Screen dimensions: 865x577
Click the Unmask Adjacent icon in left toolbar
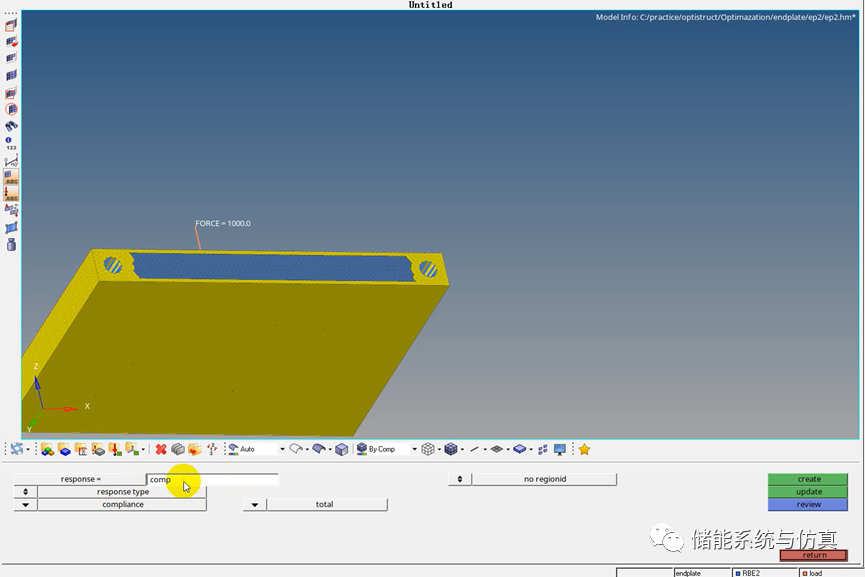pos(11,58)
